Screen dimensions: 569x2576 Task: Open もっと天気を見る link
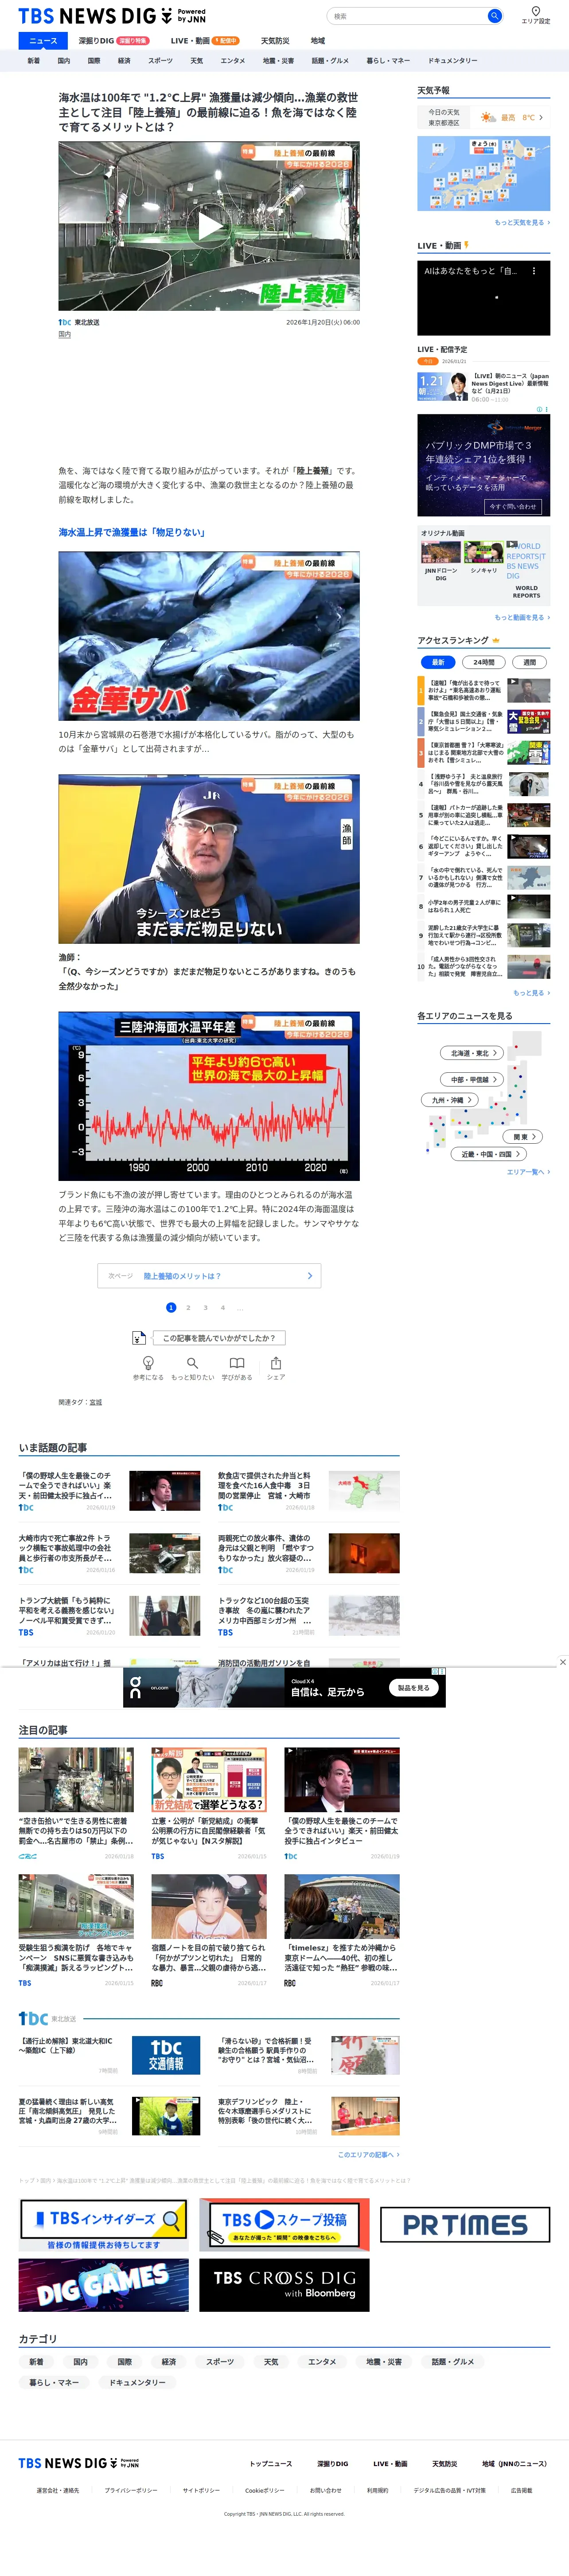(x=522, y=223)
